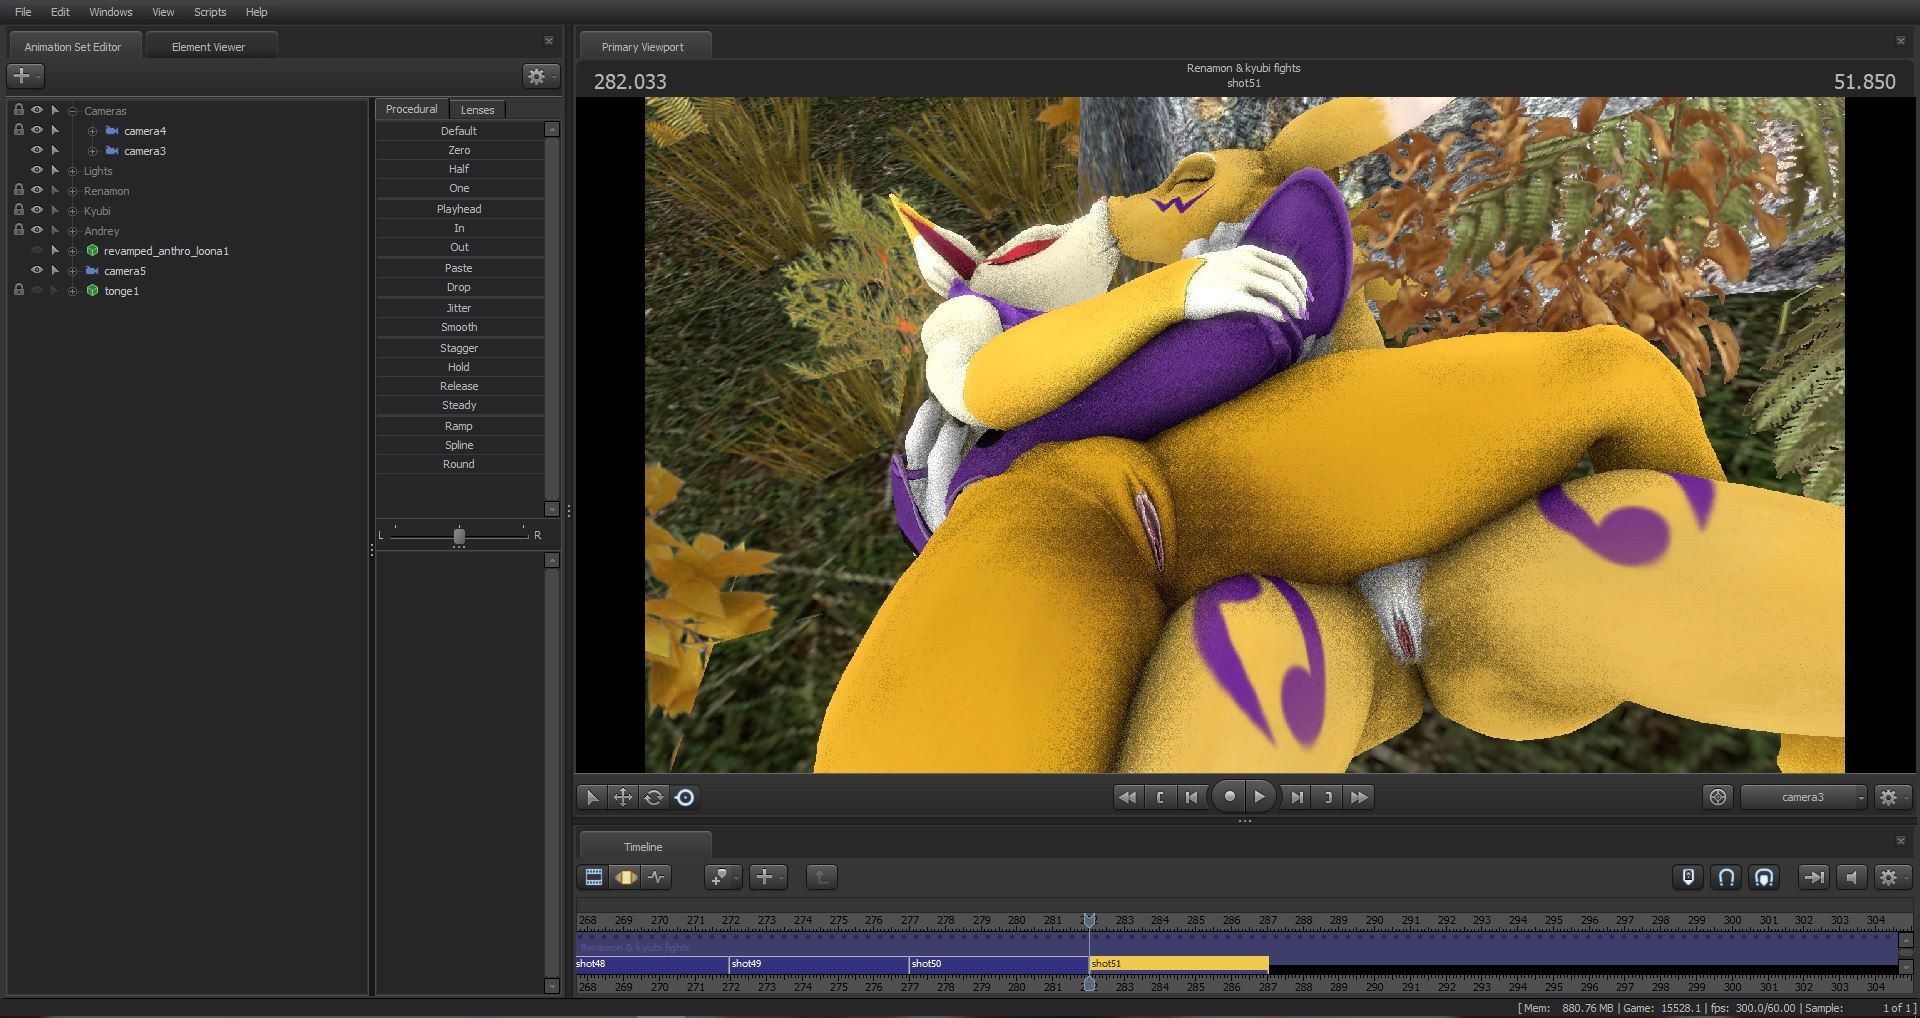Screen dimensions: 1920x1018
Task: Expand the Lights tree group
Action: pyautogui.click(x=73, y=171)
